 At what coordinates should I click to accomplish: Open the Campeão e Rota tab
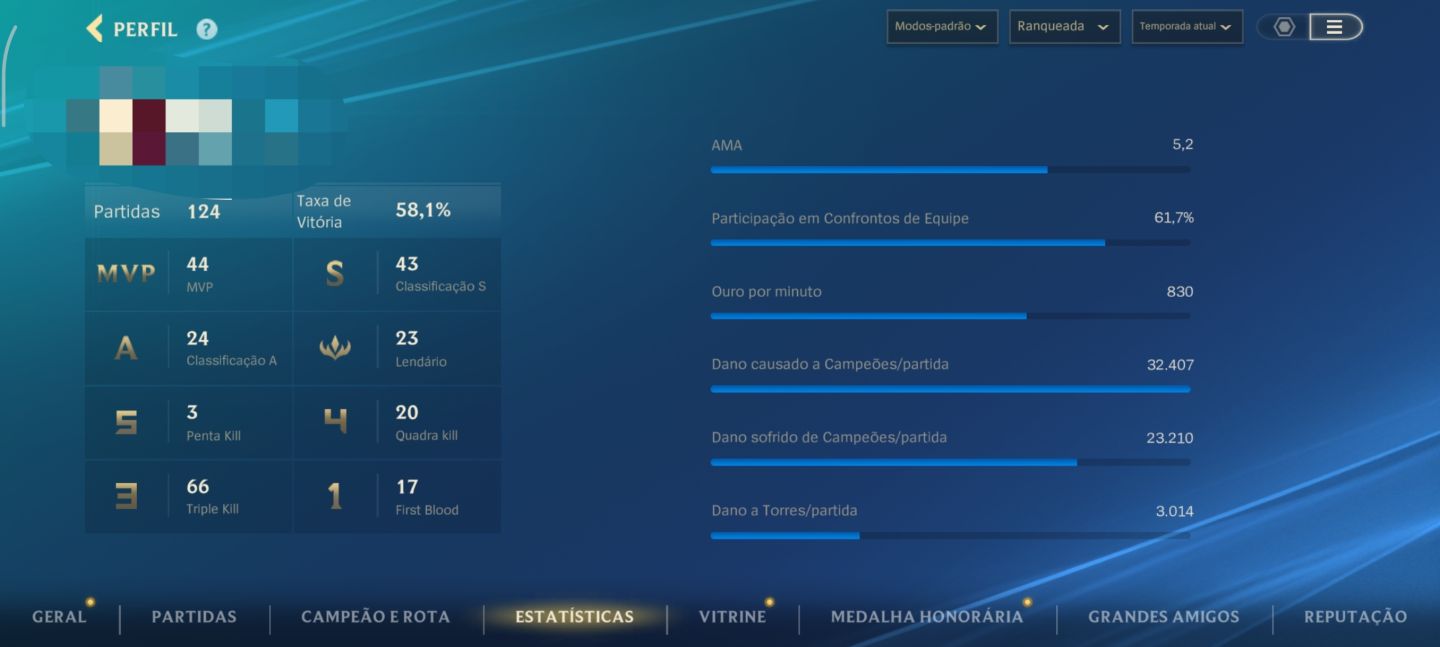pyautogui.click(x=375, y=617)
